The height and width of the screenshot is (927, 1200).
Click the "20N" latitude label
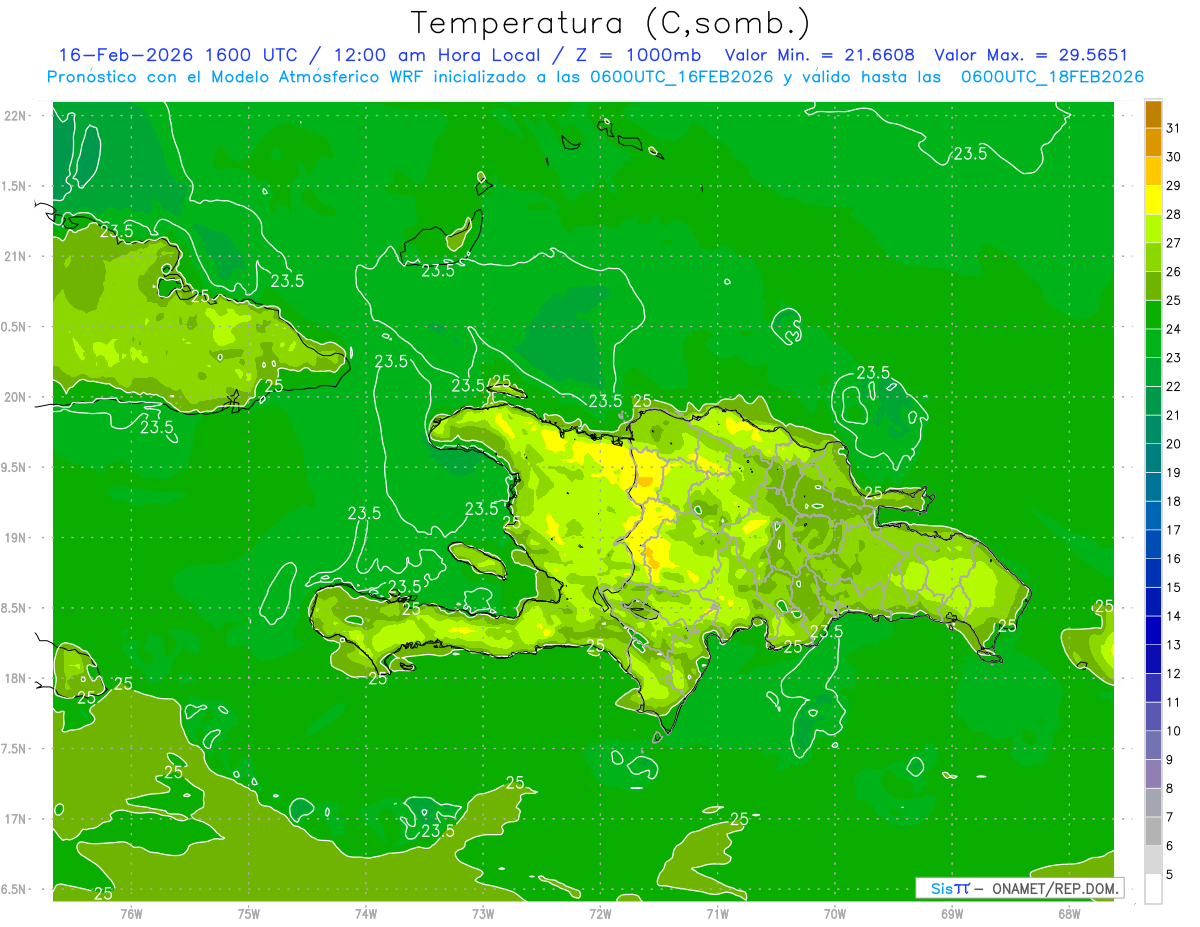point(17,397)
